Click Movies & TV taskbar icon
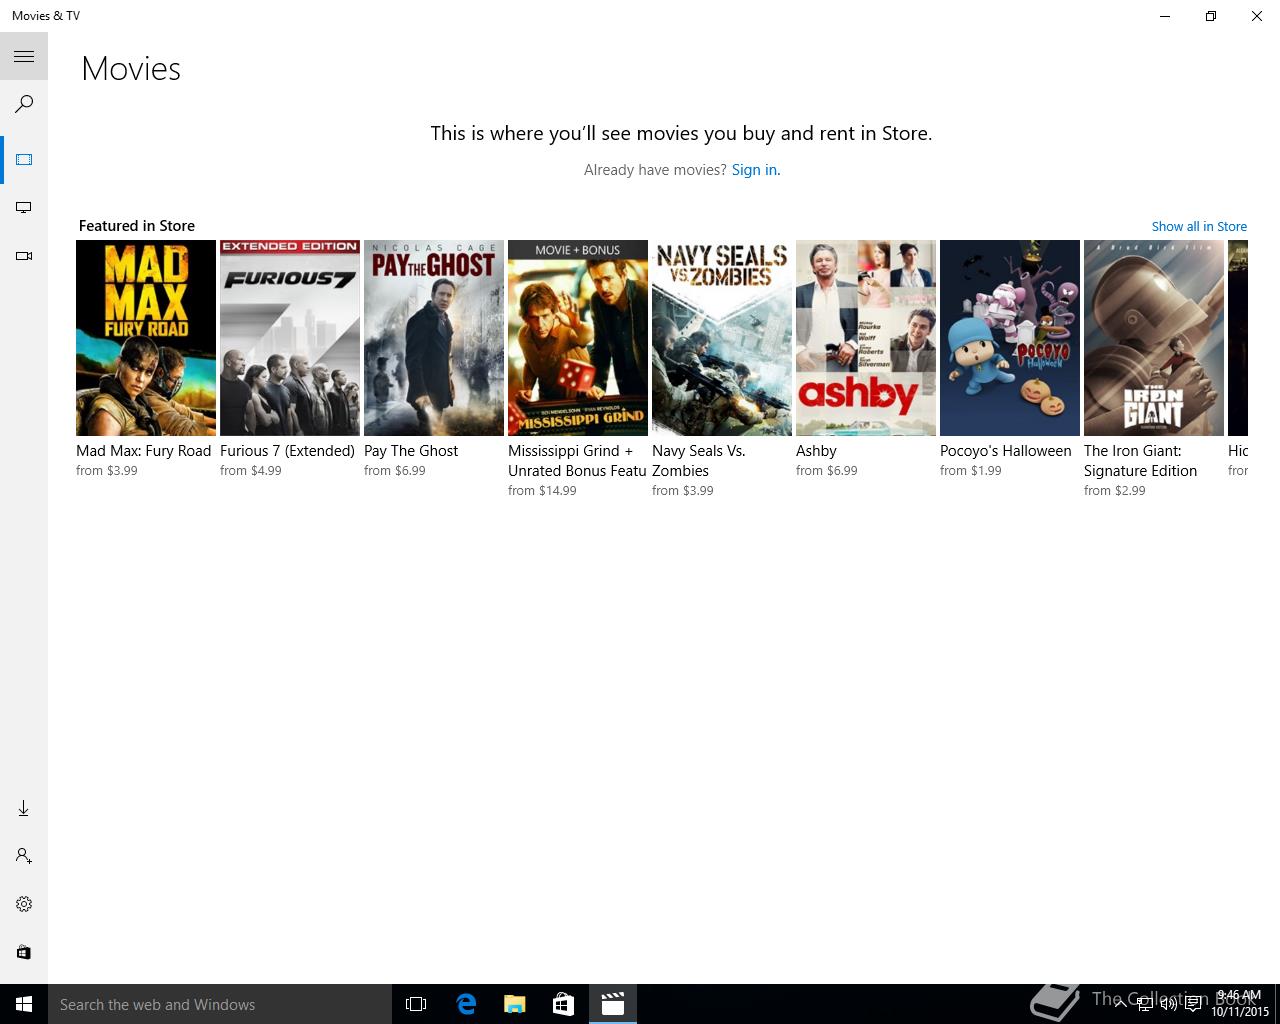The image size is (1280, 1024). (x=612, y=1004)
